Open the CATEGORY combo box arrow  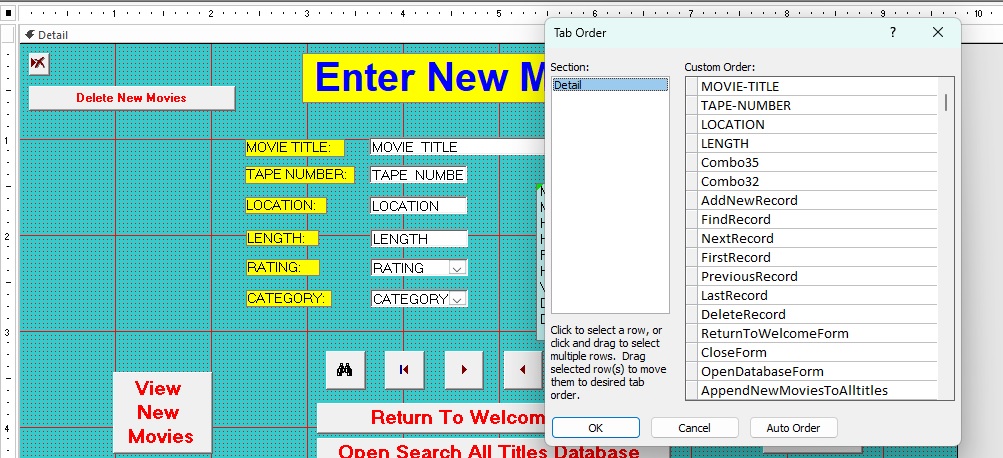(457, 299)
